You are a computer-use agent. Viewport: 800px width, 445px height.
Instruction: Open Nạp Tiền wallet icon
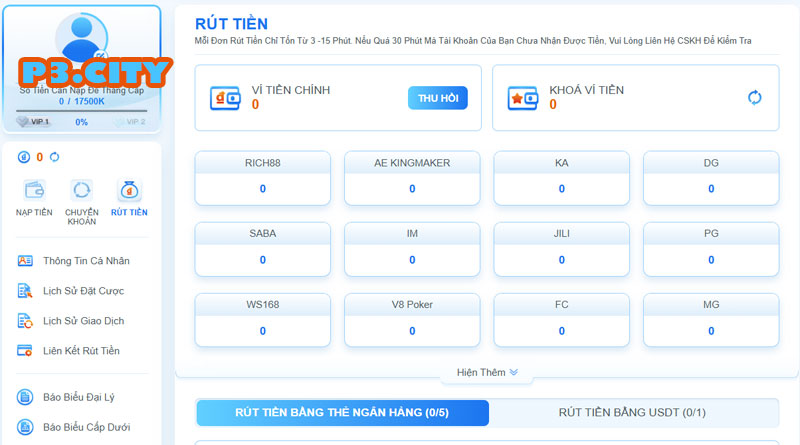click(x=34, y=190)
